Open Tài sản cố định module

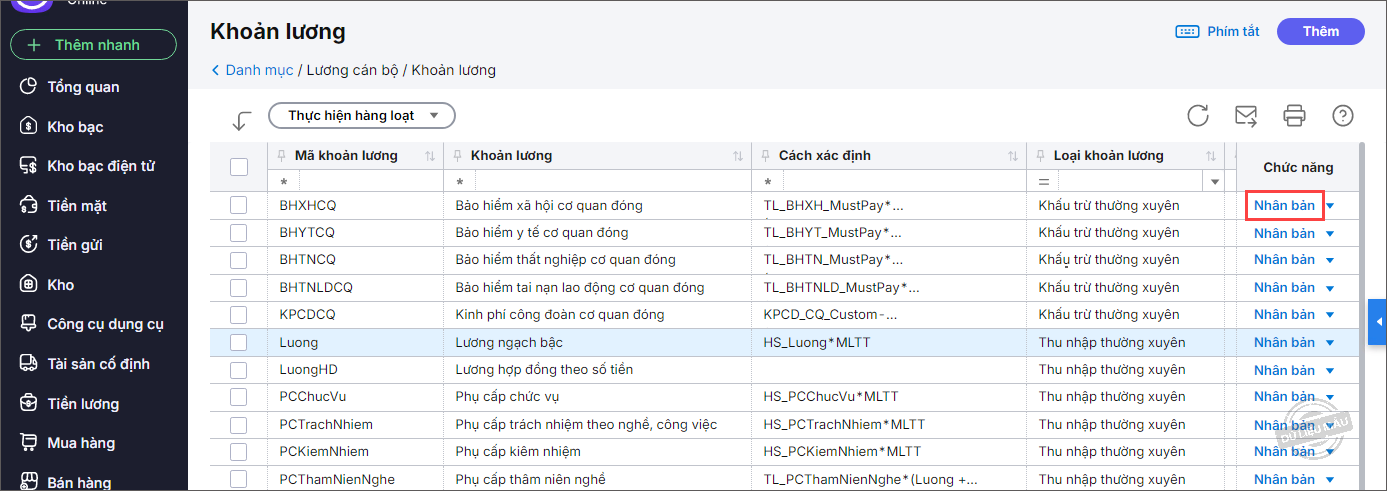click(98, 364)
